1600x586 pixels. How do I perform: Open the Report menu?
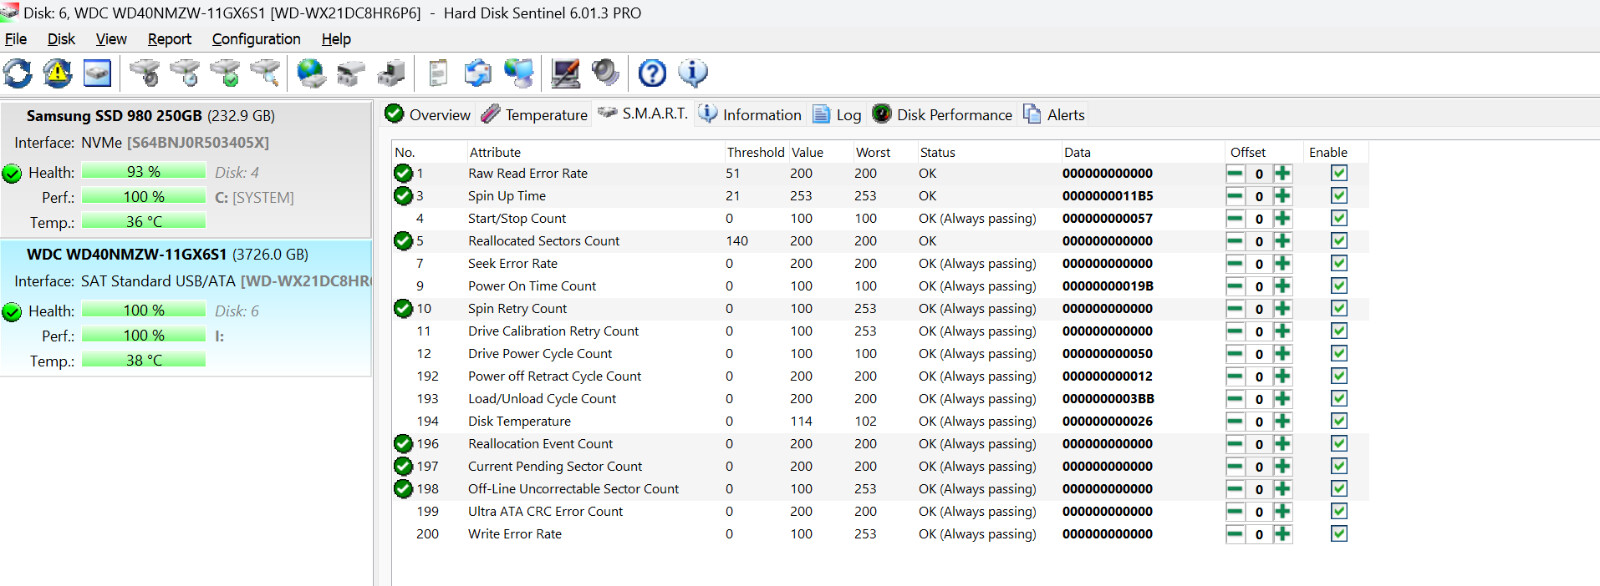pos(169,39)
